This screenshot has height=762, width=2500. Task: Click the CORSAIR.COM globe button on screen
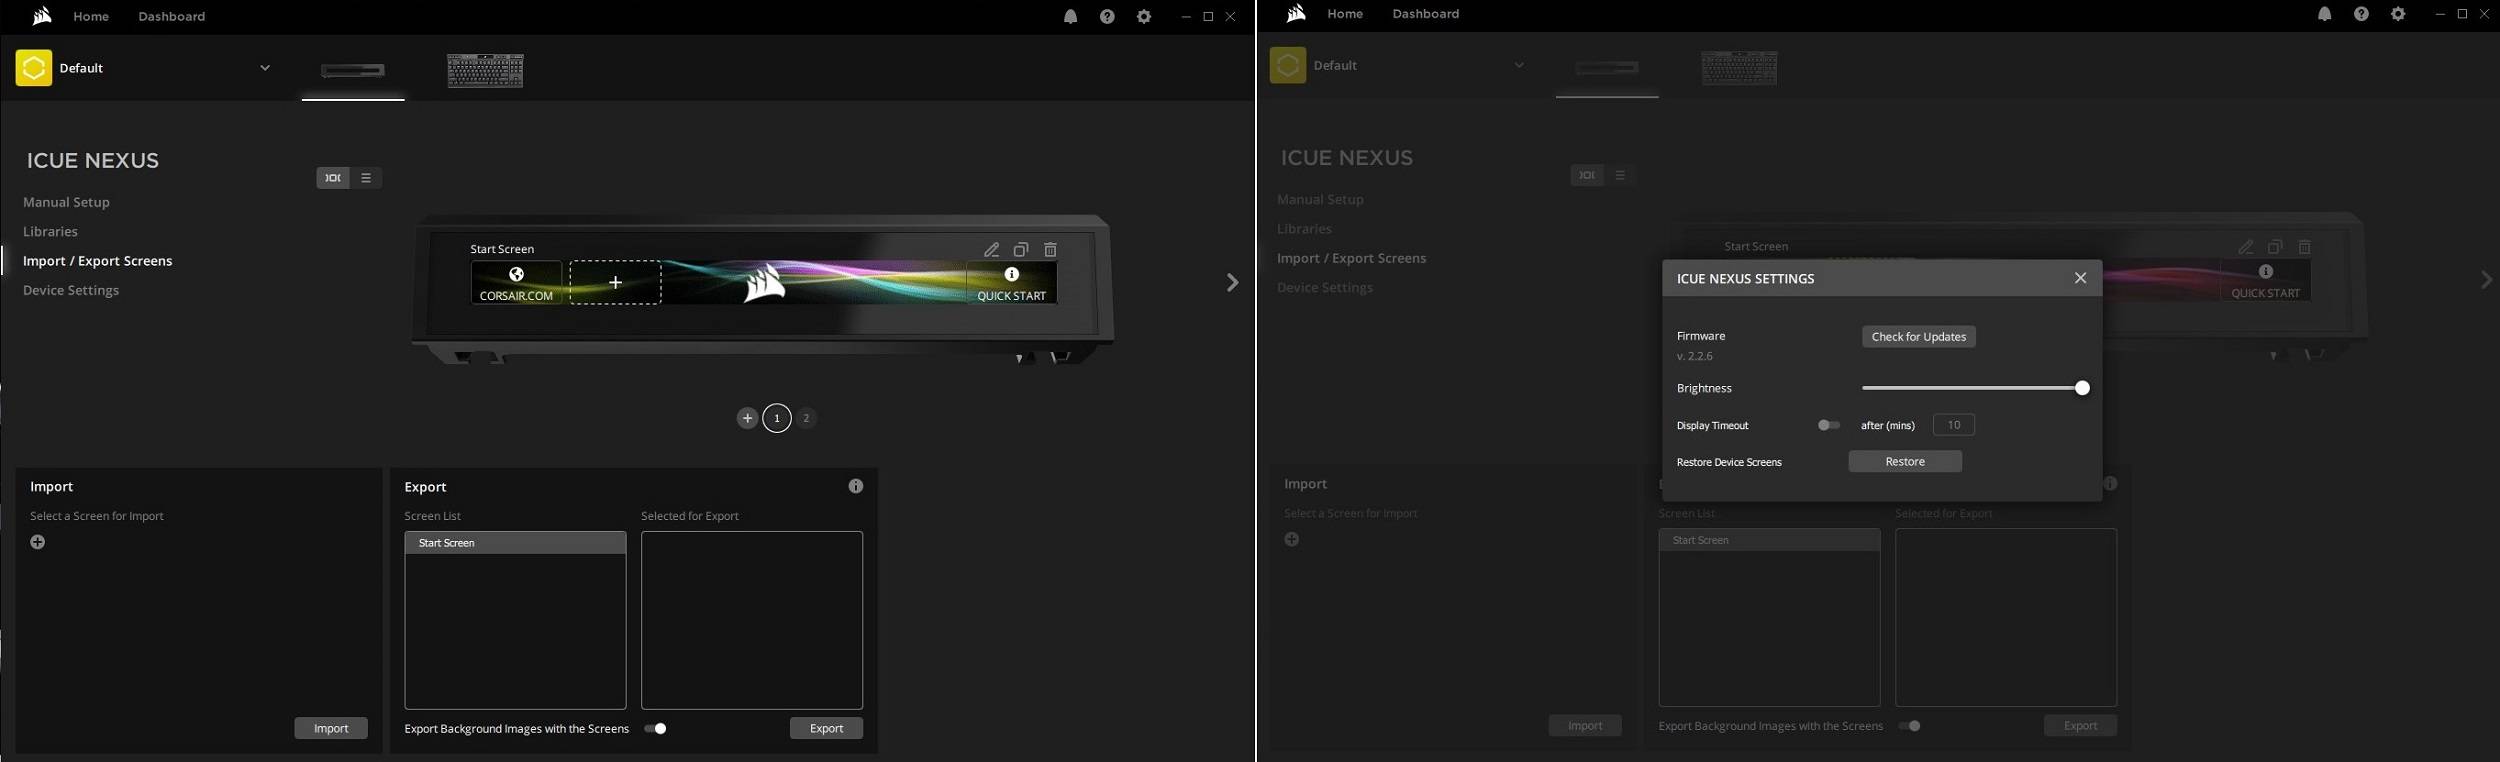coord(516,283)
